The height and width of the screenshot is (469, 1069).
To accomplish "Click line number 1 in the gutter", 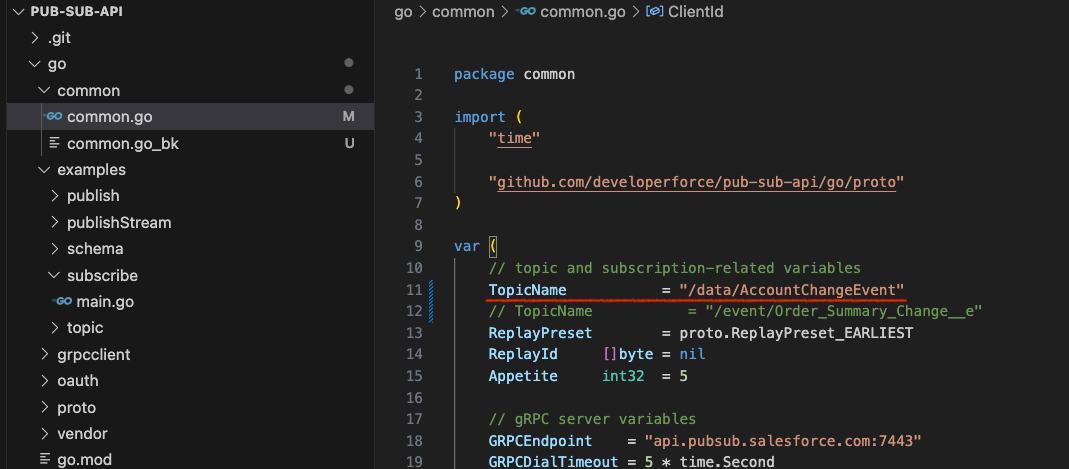I will (x=419, y=74).
